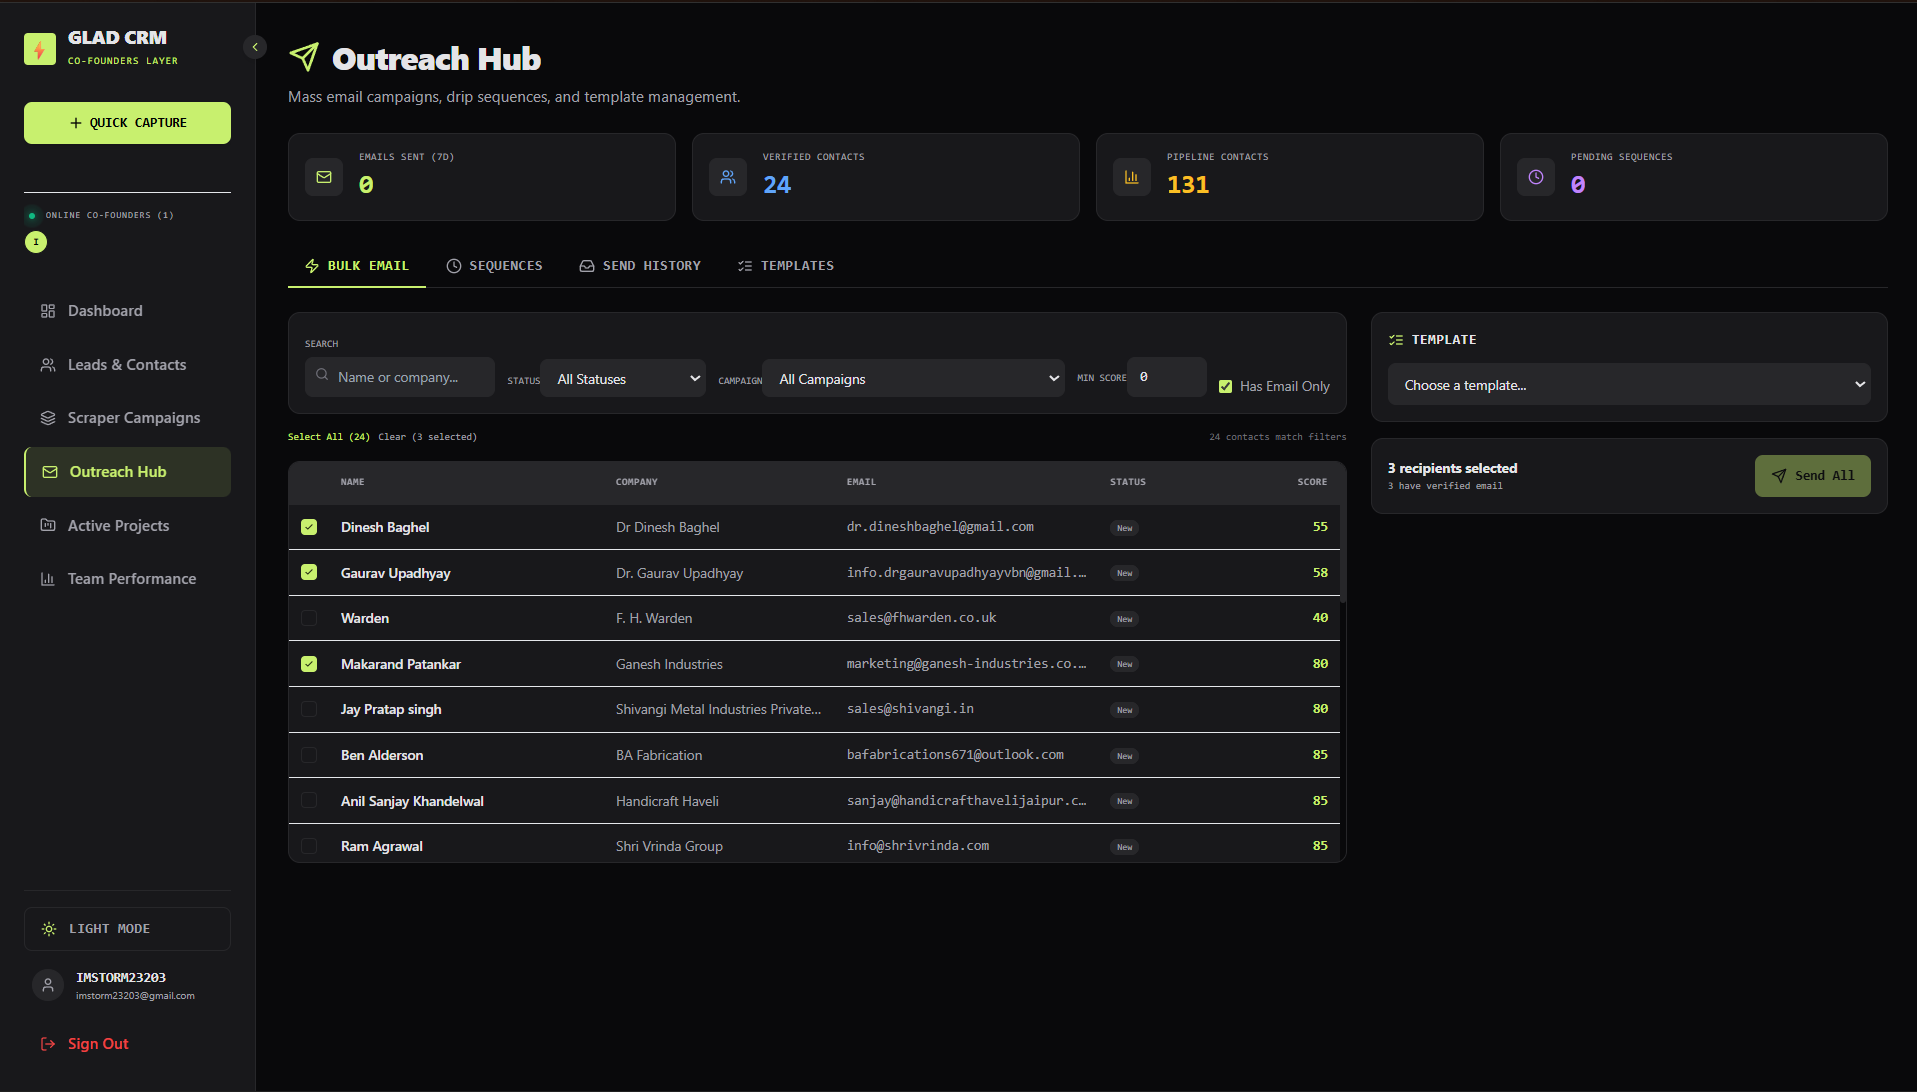Screen dimensions: 1917x1092
Task: Click the Bulk Email lightning icon
Action: tap(312, 266)
